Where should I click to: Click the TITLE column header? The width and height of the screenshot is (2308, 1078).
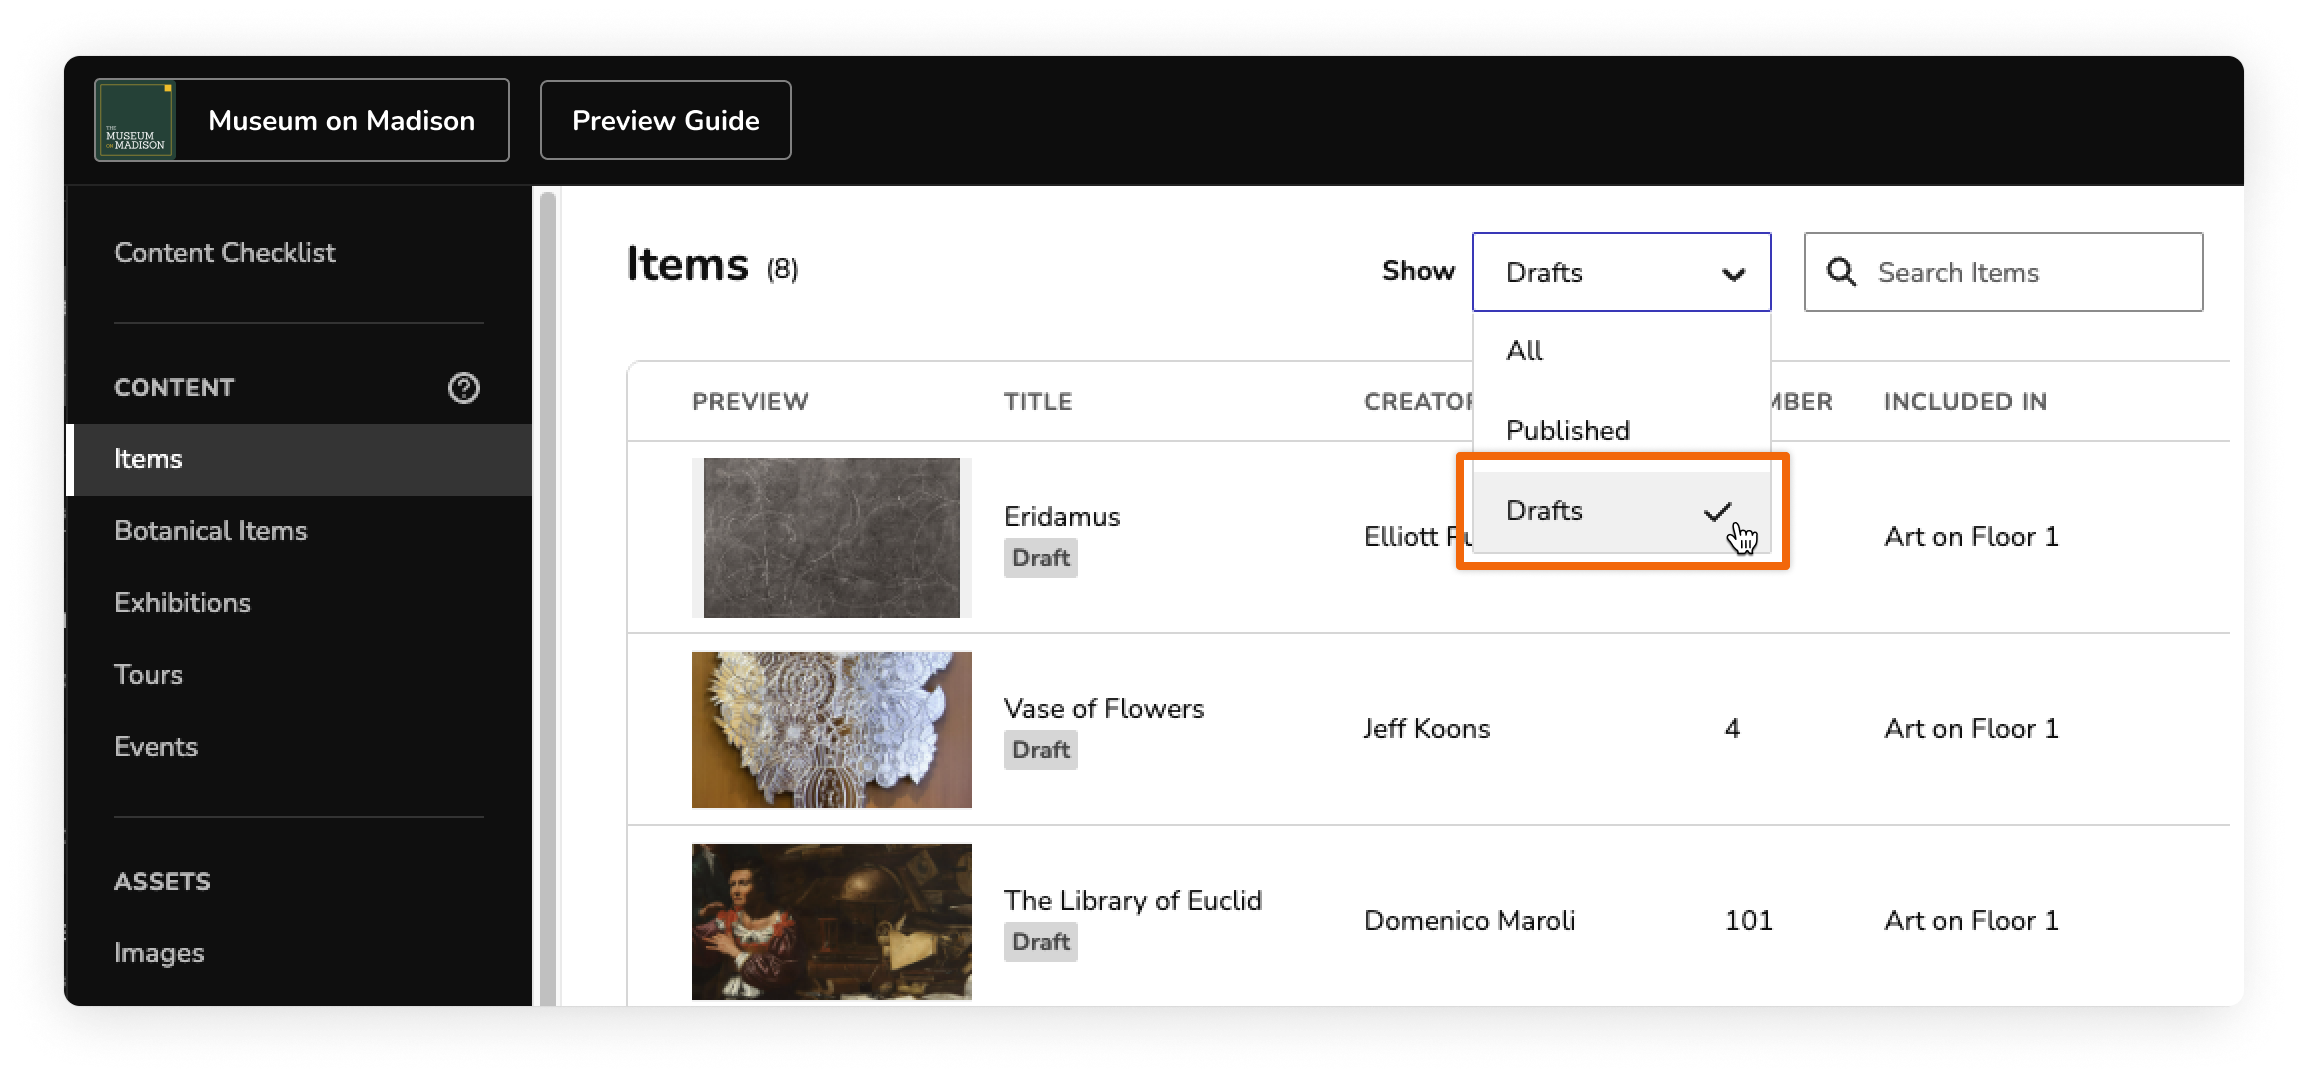[x=1038, y=402]
